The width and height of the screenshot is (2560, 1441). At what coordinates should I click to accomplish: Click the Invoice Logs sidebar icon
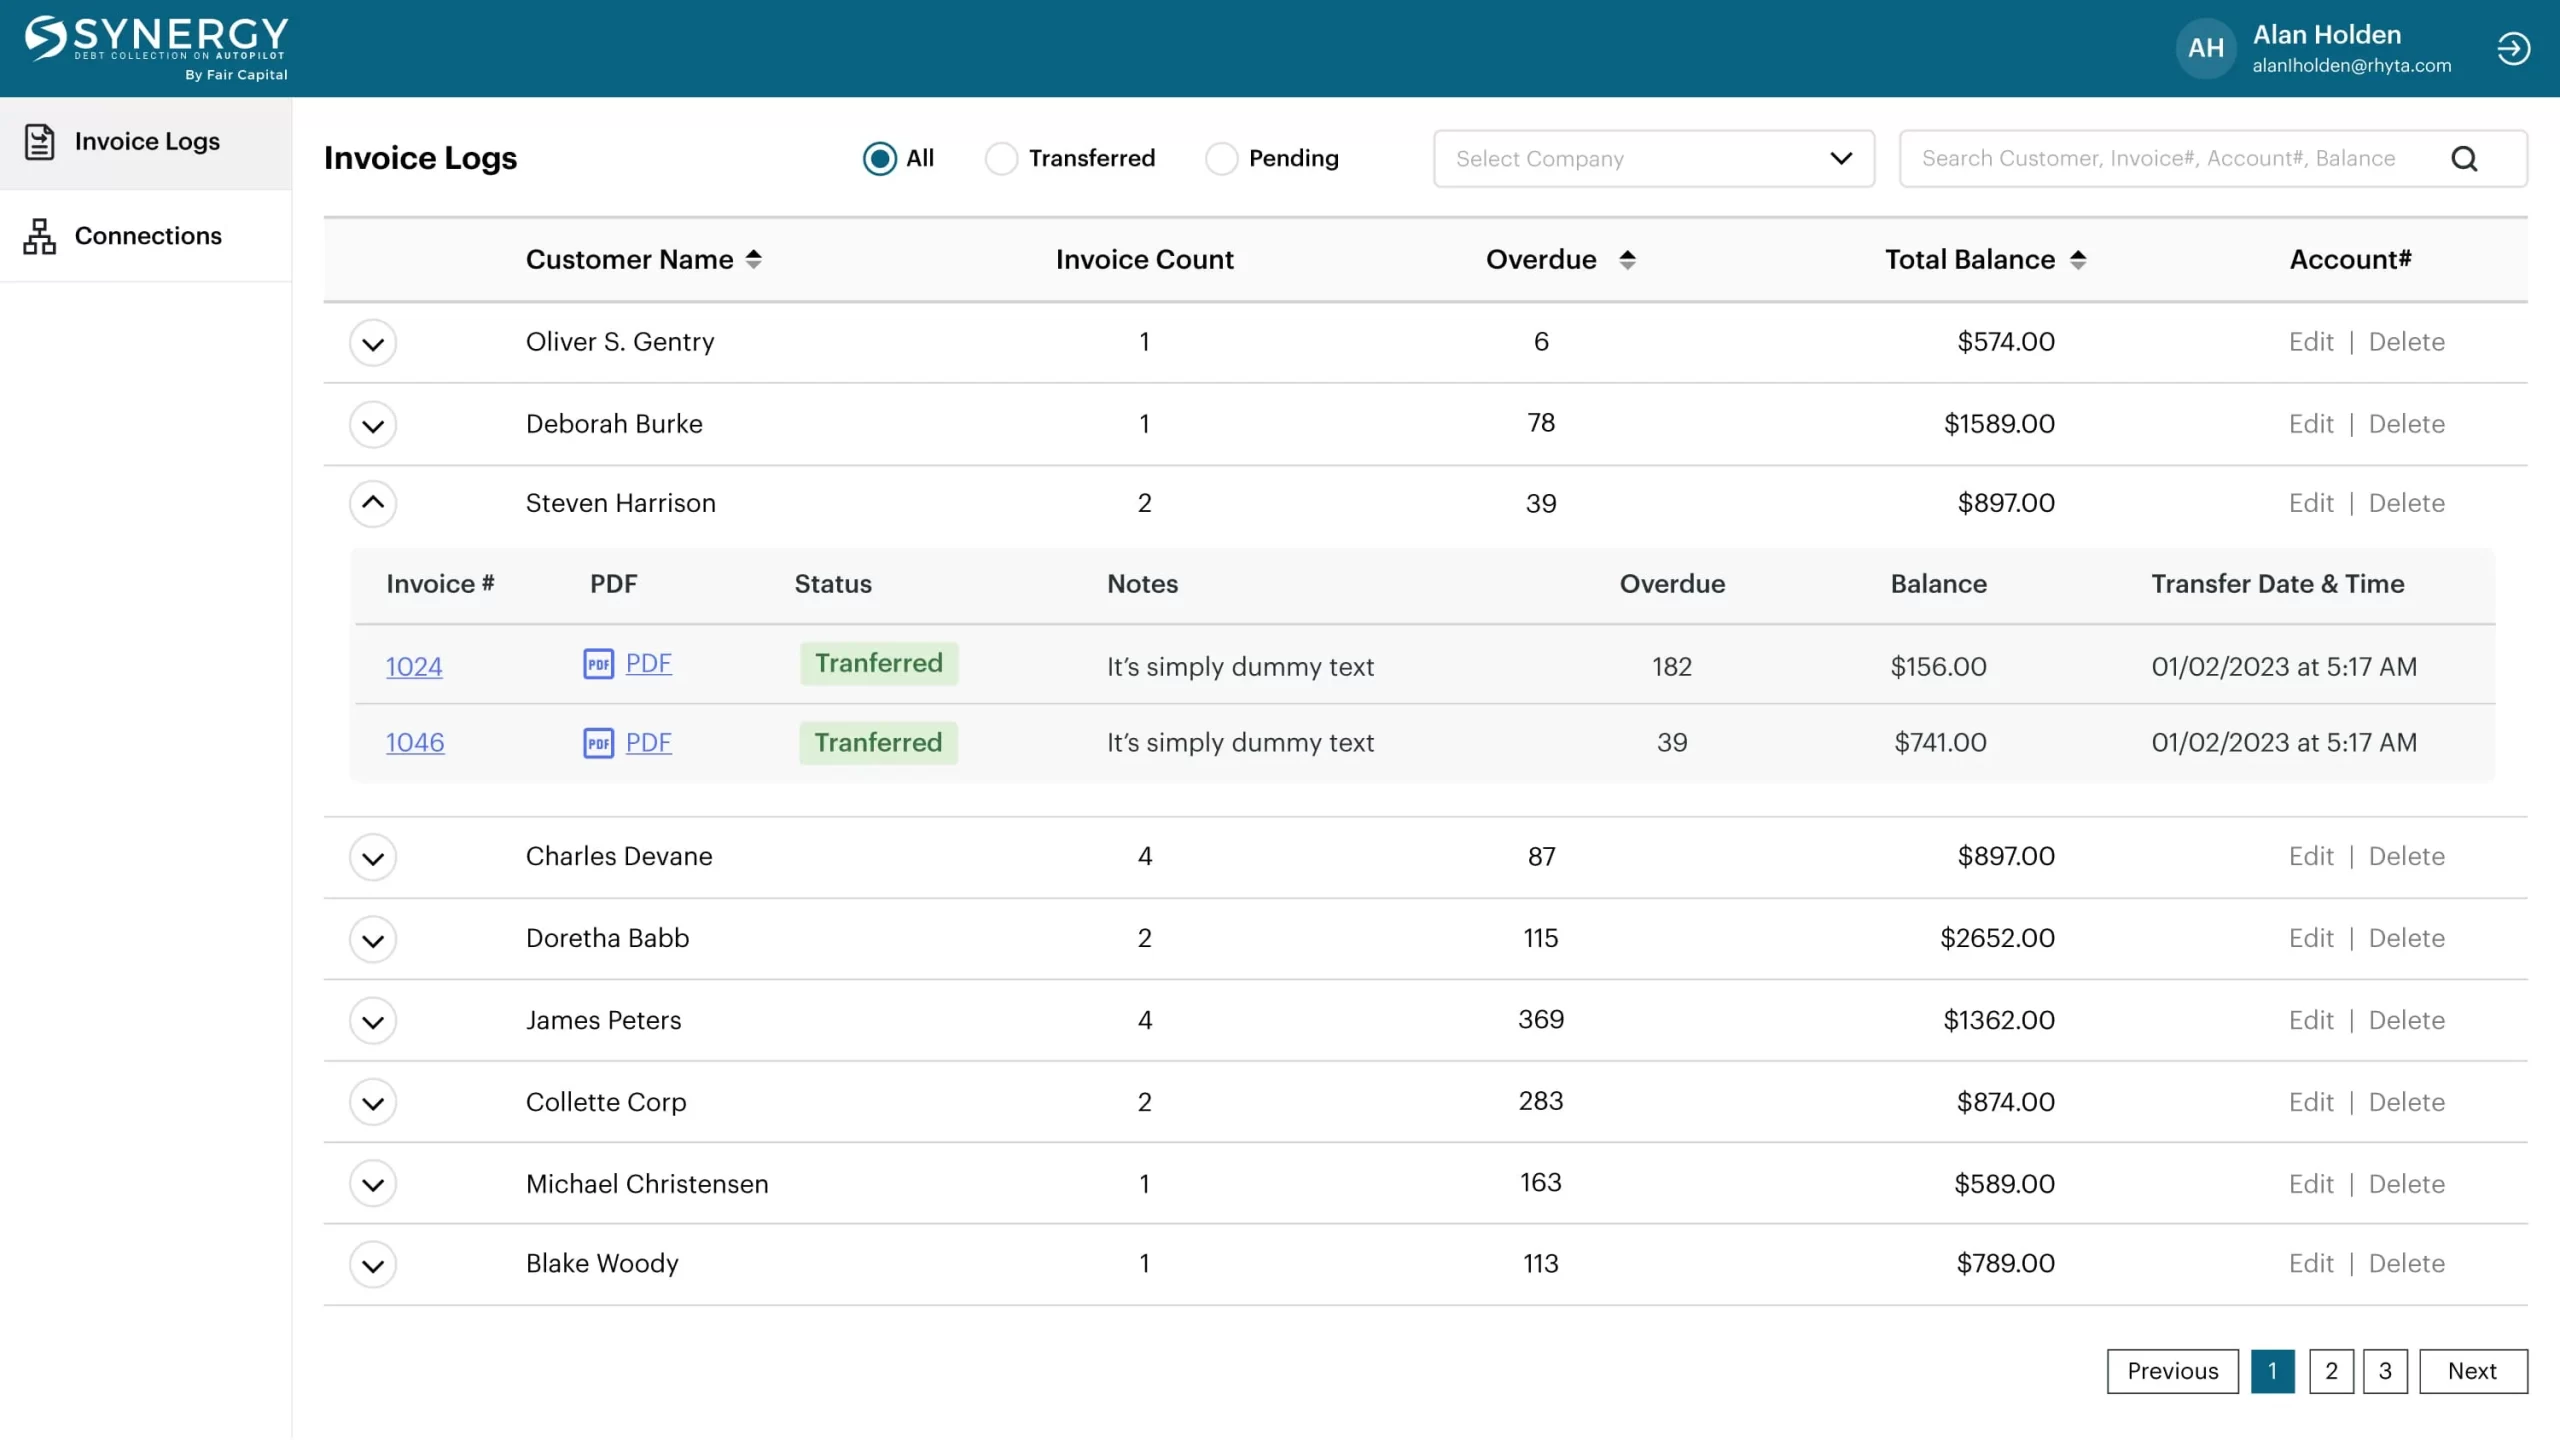[39, 141]
